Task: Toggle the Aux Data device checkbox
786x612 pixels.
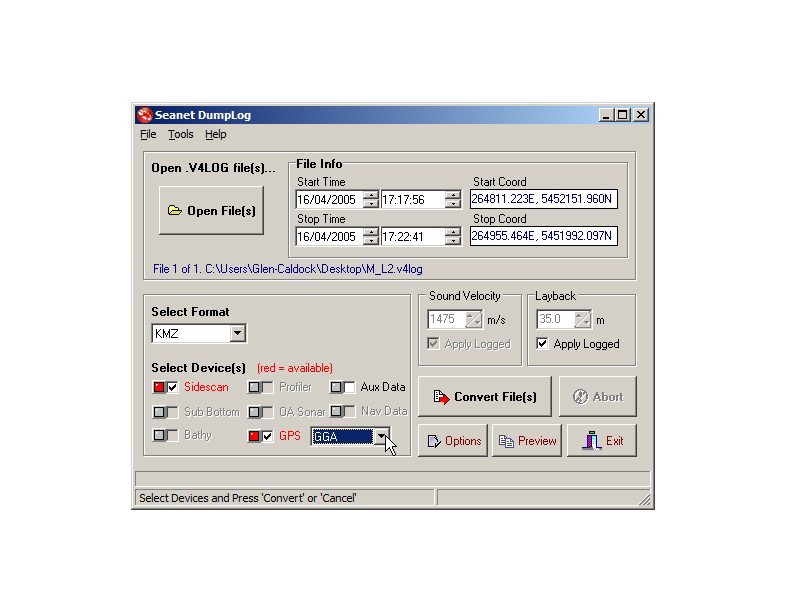Action: (349, 387)
